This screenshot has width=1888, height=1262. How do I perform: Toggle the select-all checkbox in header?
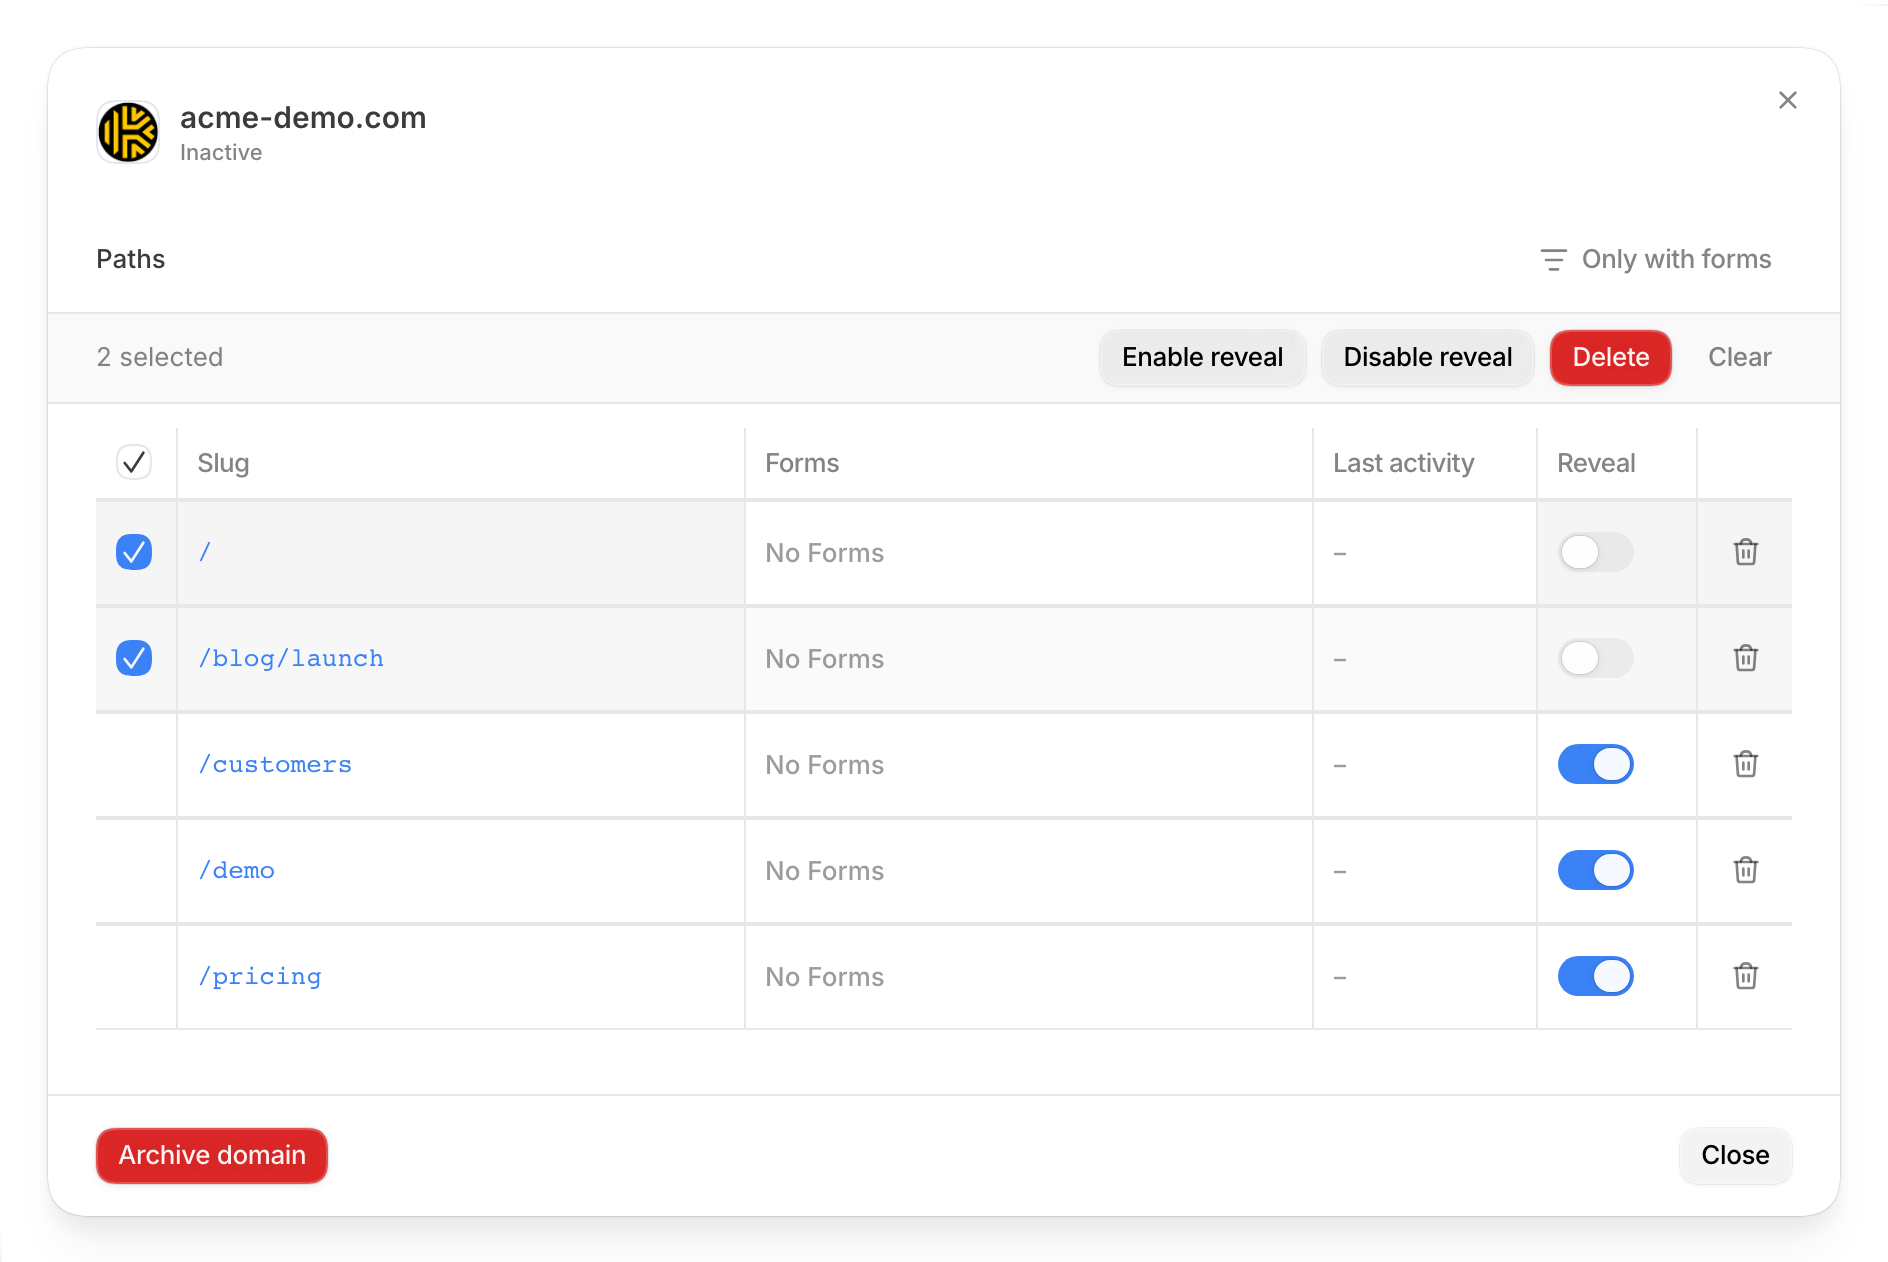(134, 462)
